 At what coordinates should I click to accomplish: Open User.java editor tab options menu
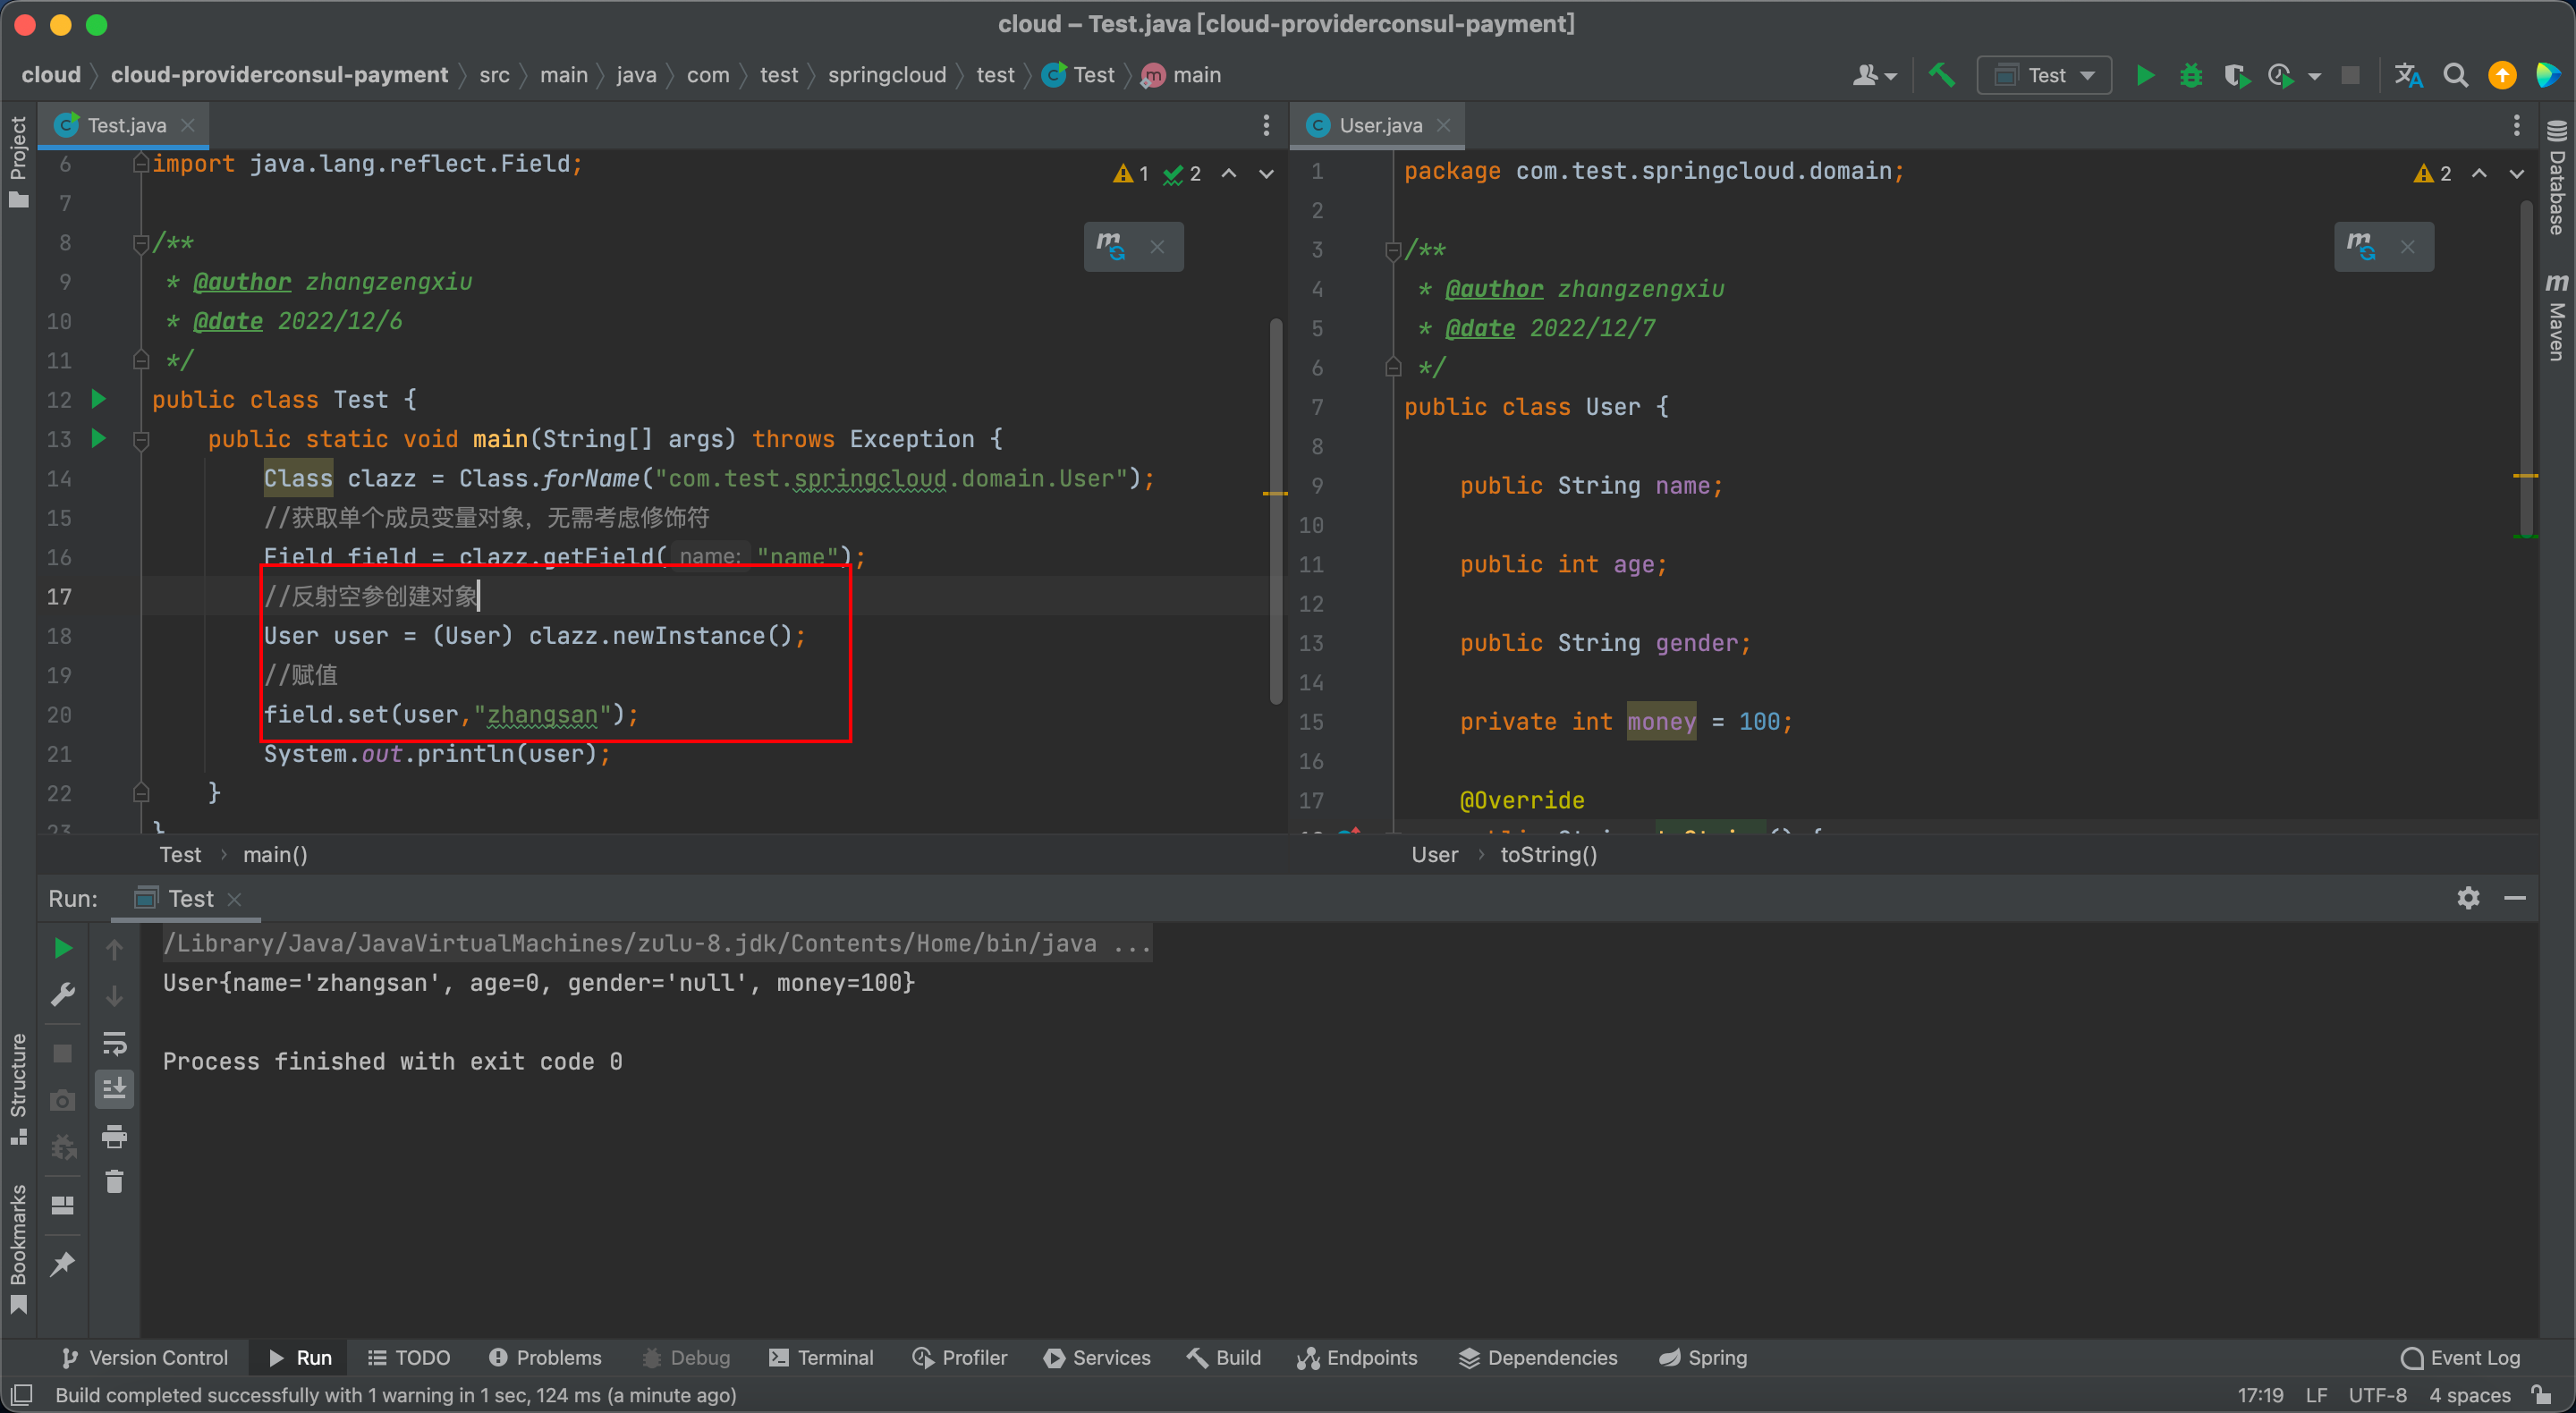(2517, 125)
